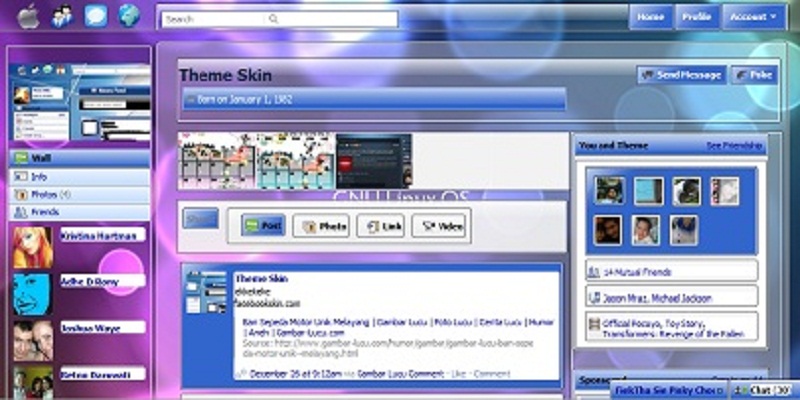The height and width of the screenshot is (400, 800).
Task: Click the Send Message button
Action: pyautogui.click(x=682, y=75)
